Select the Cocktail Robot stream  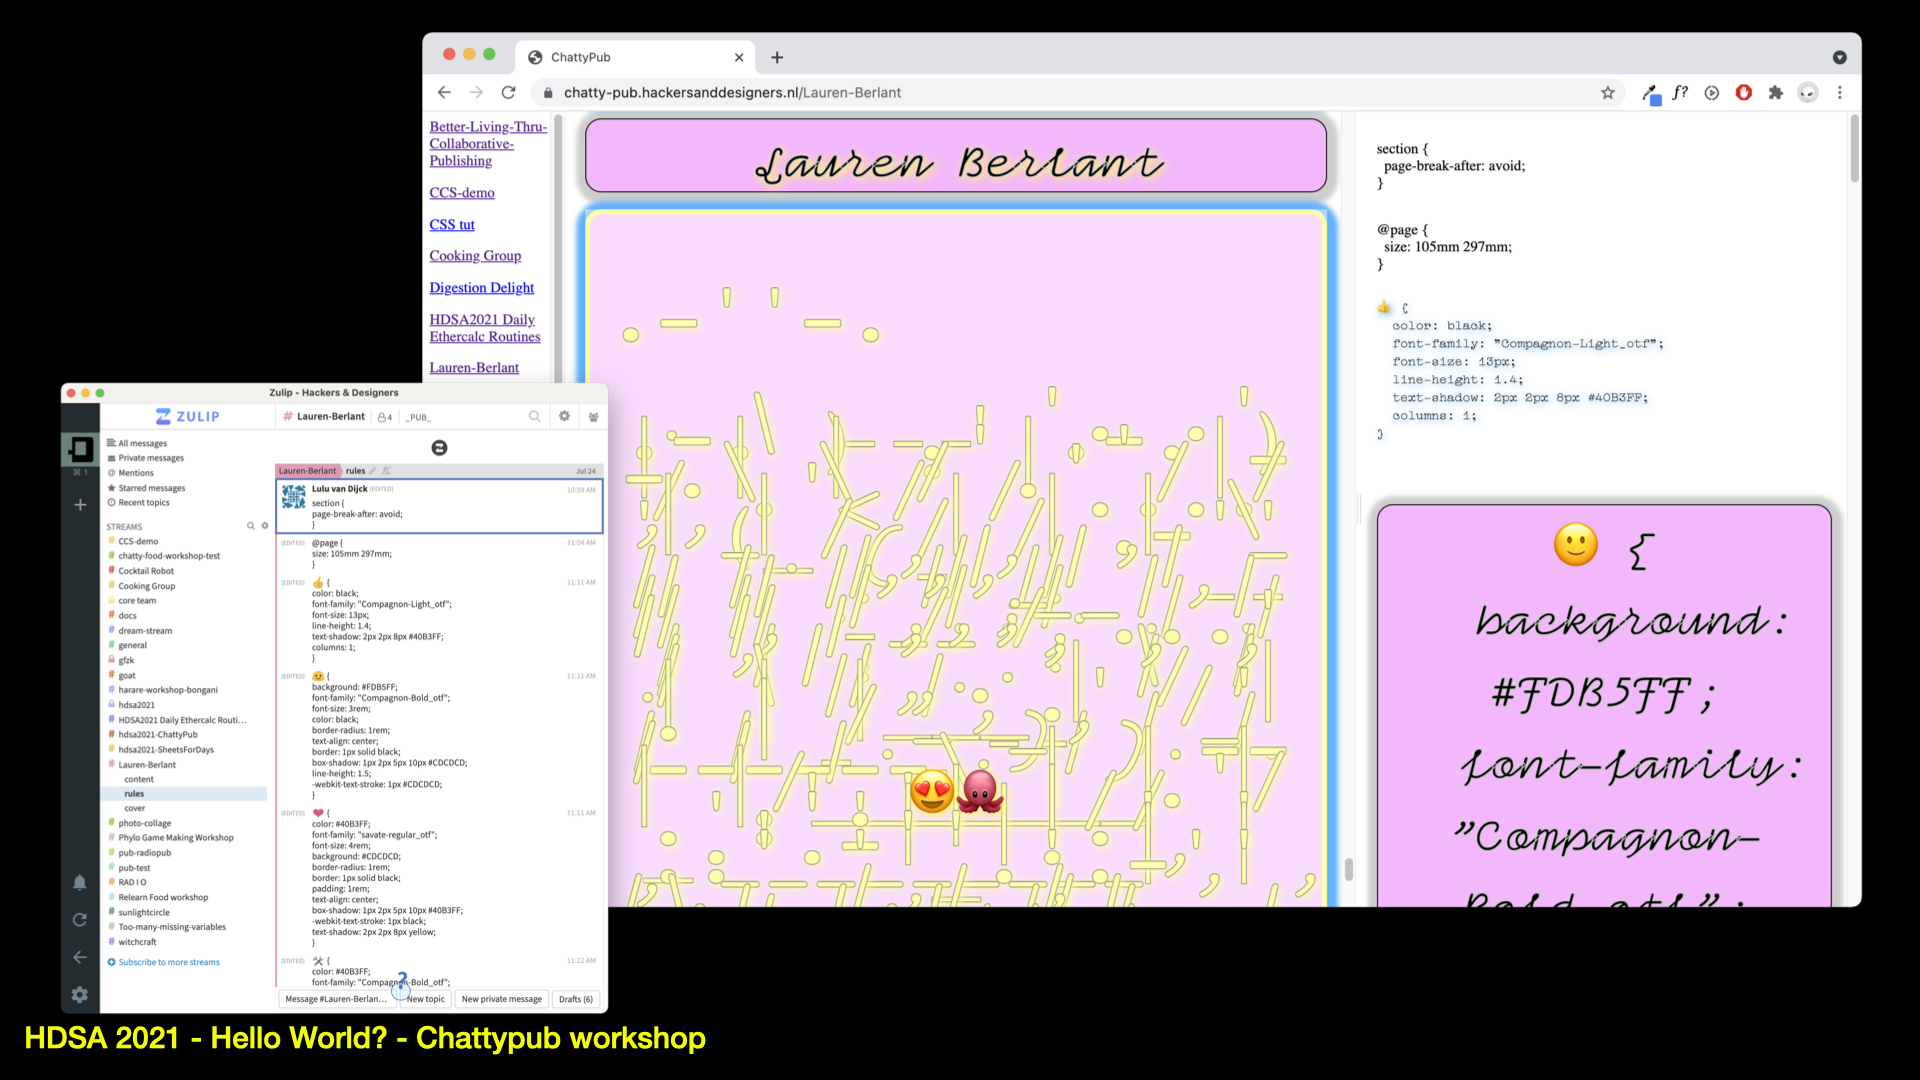pyautogui.click(x=146, y=571)
